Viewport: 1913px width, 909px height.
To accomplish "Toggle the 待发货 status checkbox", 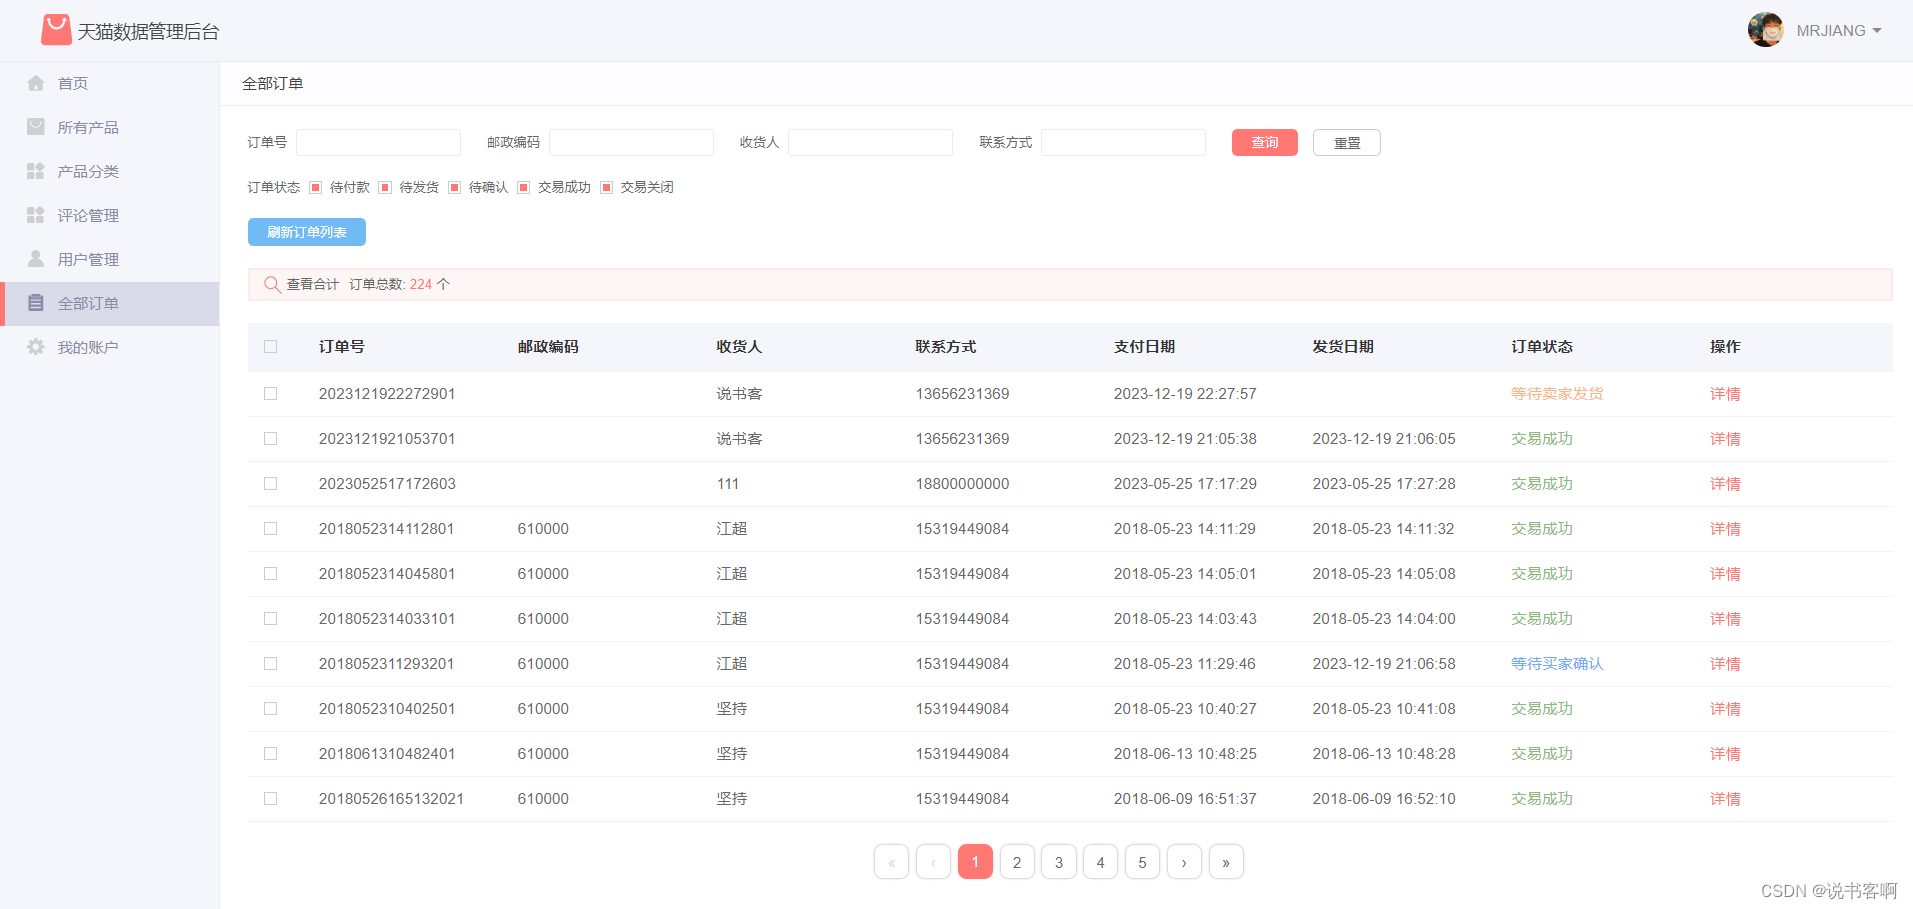I will (385, 187).
